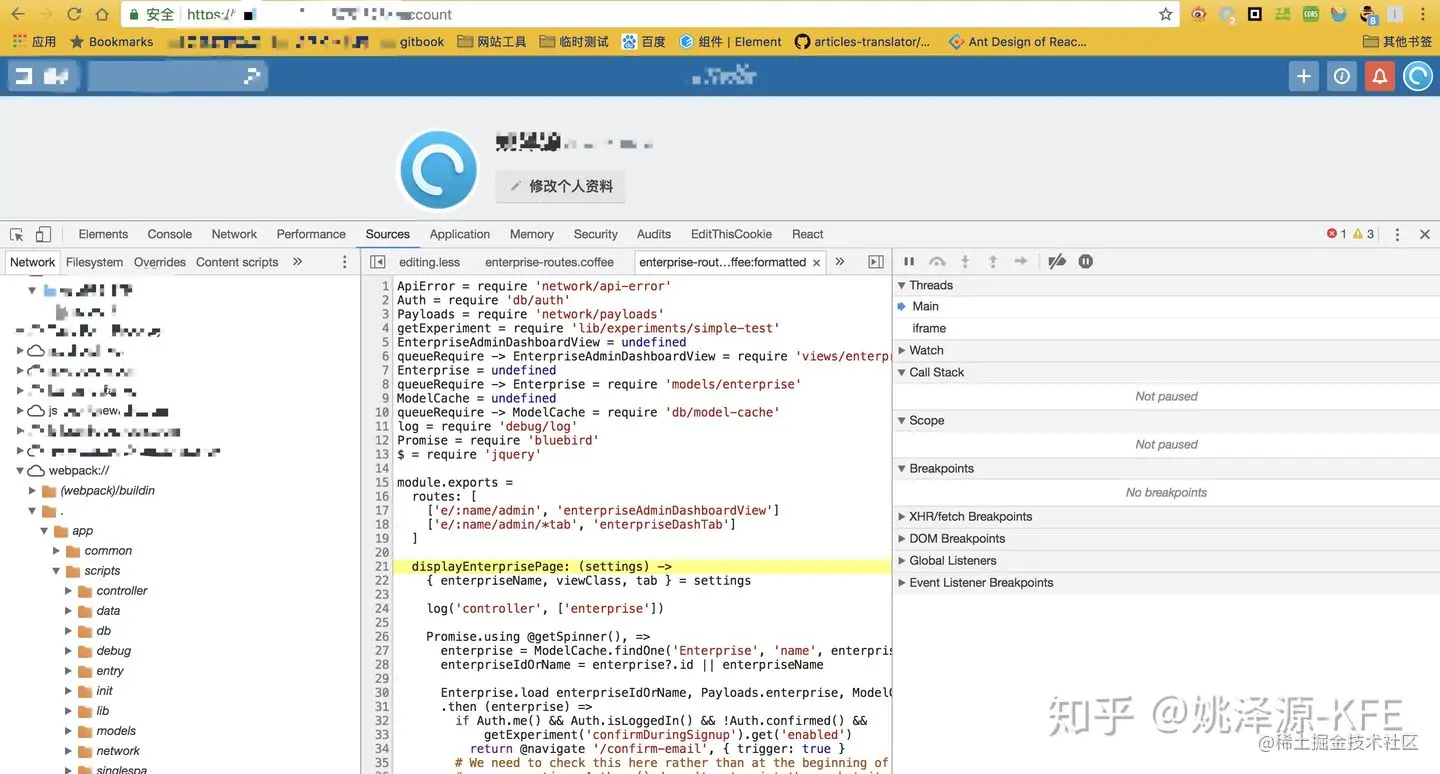The image size is (1440, 774).
Task: Switch to the Filesystem navigator tab
Action: click(x=94, y=262)
